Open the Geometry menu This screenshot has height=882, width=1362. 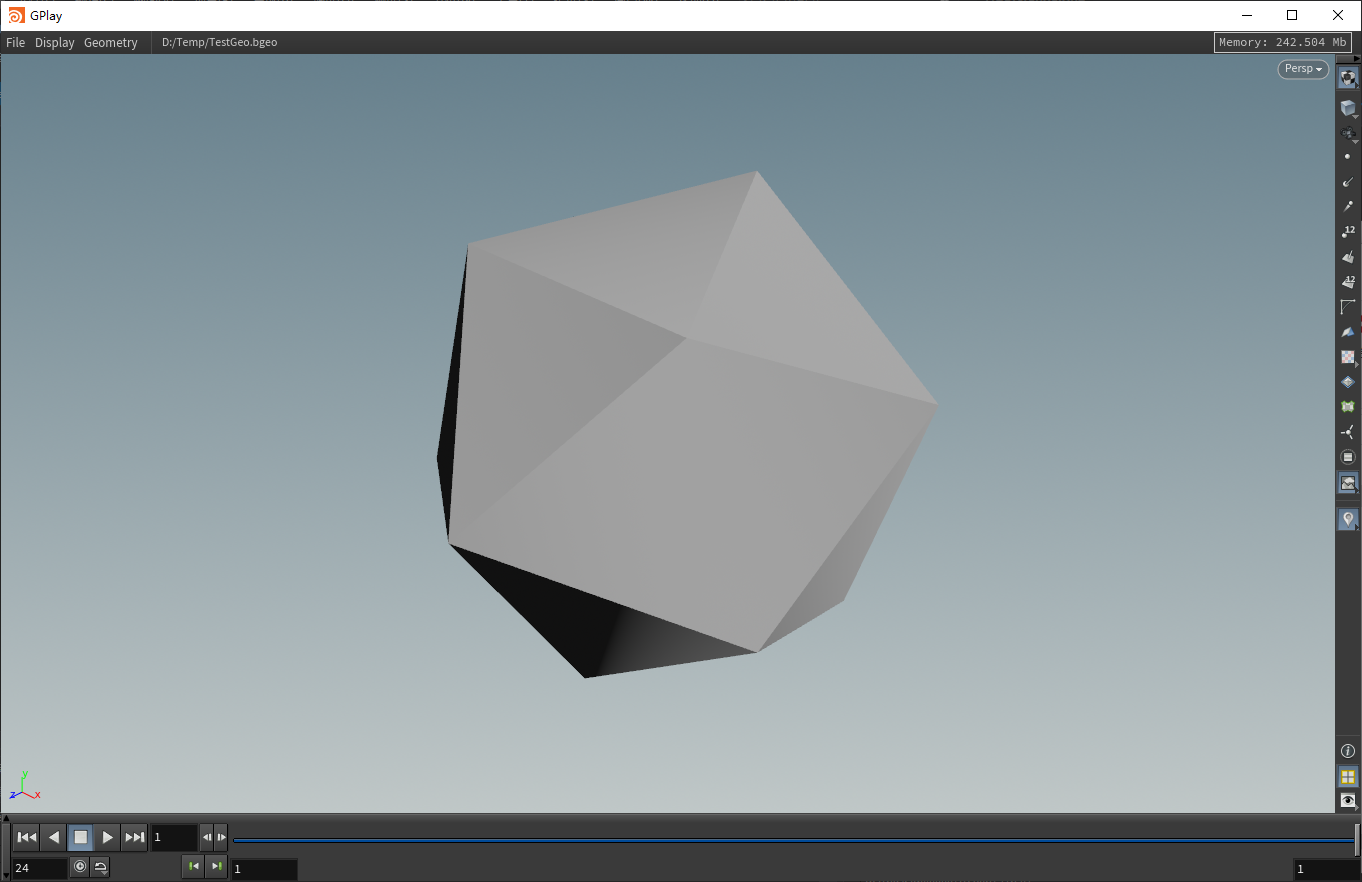[110, 42]
